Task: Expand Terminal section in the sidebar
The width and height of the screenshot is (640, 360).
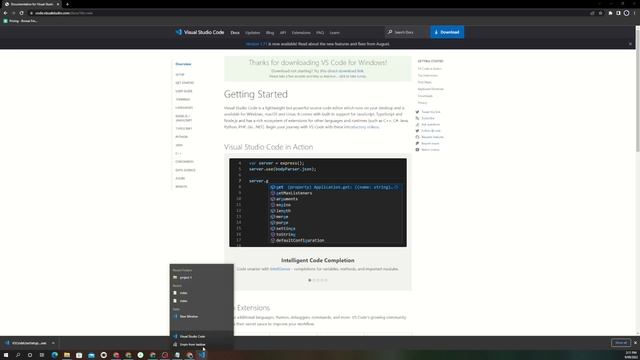Action: click(x=183, y=99)
